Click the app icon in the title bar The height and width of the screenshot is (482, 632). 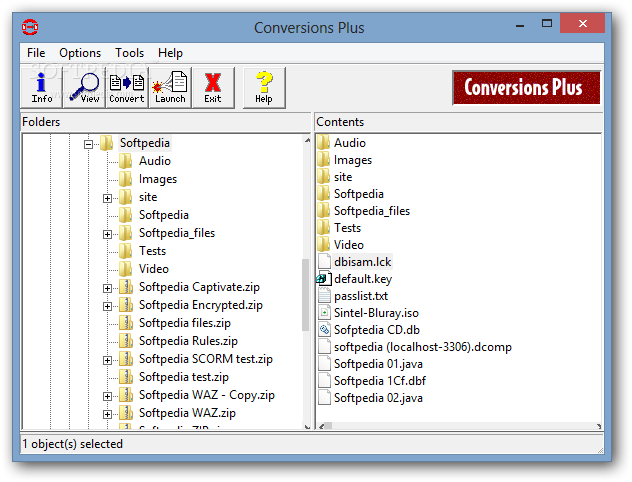30,27
